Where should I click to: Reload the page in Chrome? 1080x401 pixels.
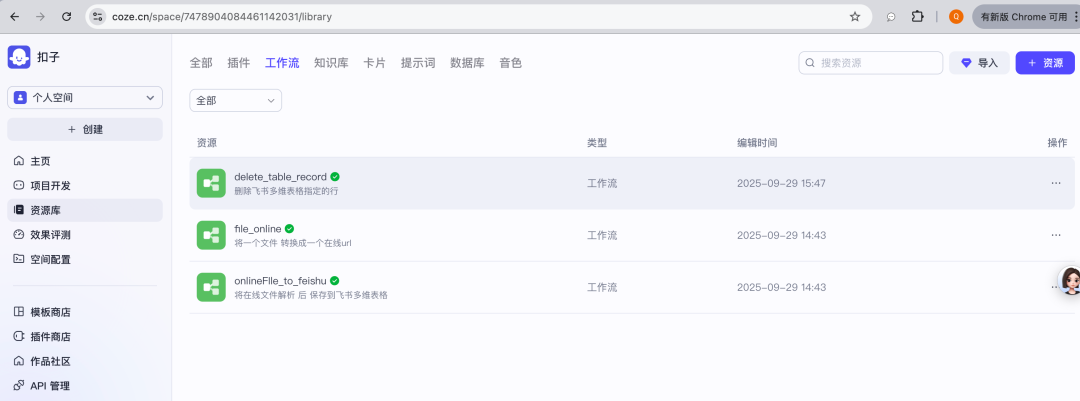[66, 17]
